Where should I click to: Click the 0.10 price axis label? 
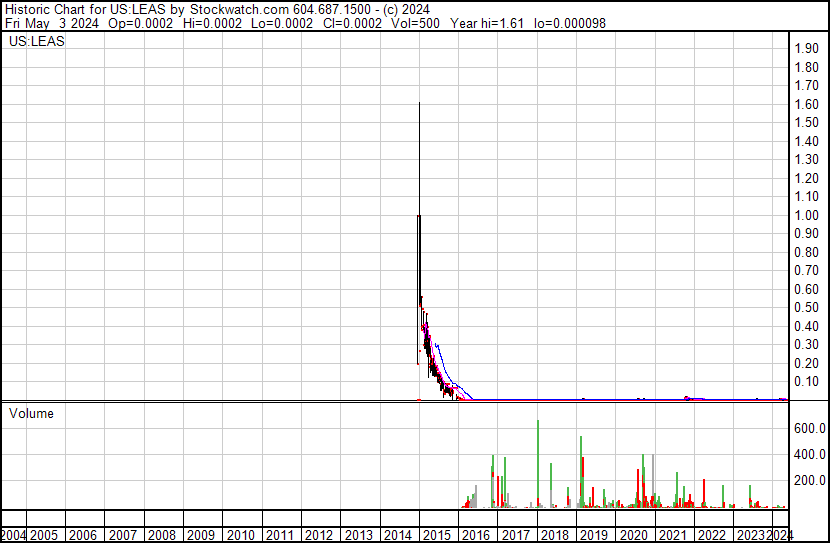(x=807, y=382)
